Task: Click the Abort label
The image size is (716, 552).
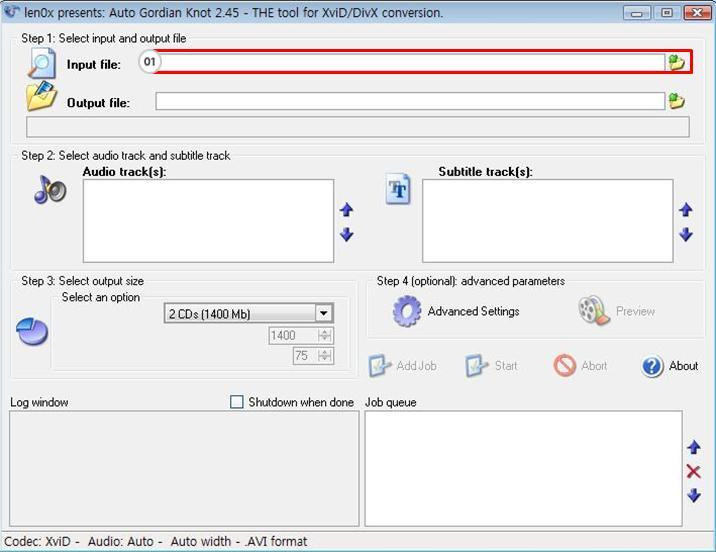Action: click(x=594, y=366)
